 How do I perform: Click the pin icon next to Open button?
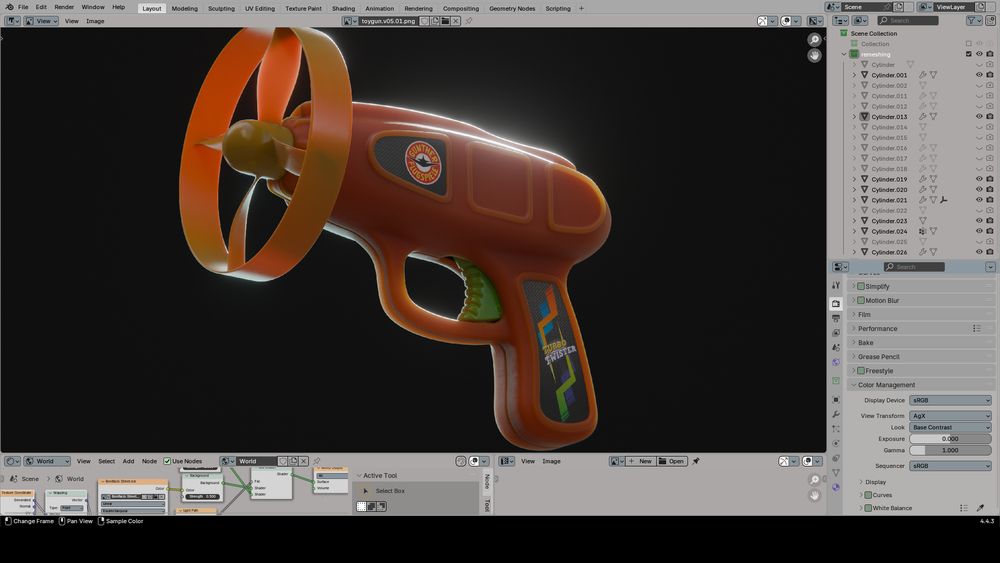(x=696, y=461)
